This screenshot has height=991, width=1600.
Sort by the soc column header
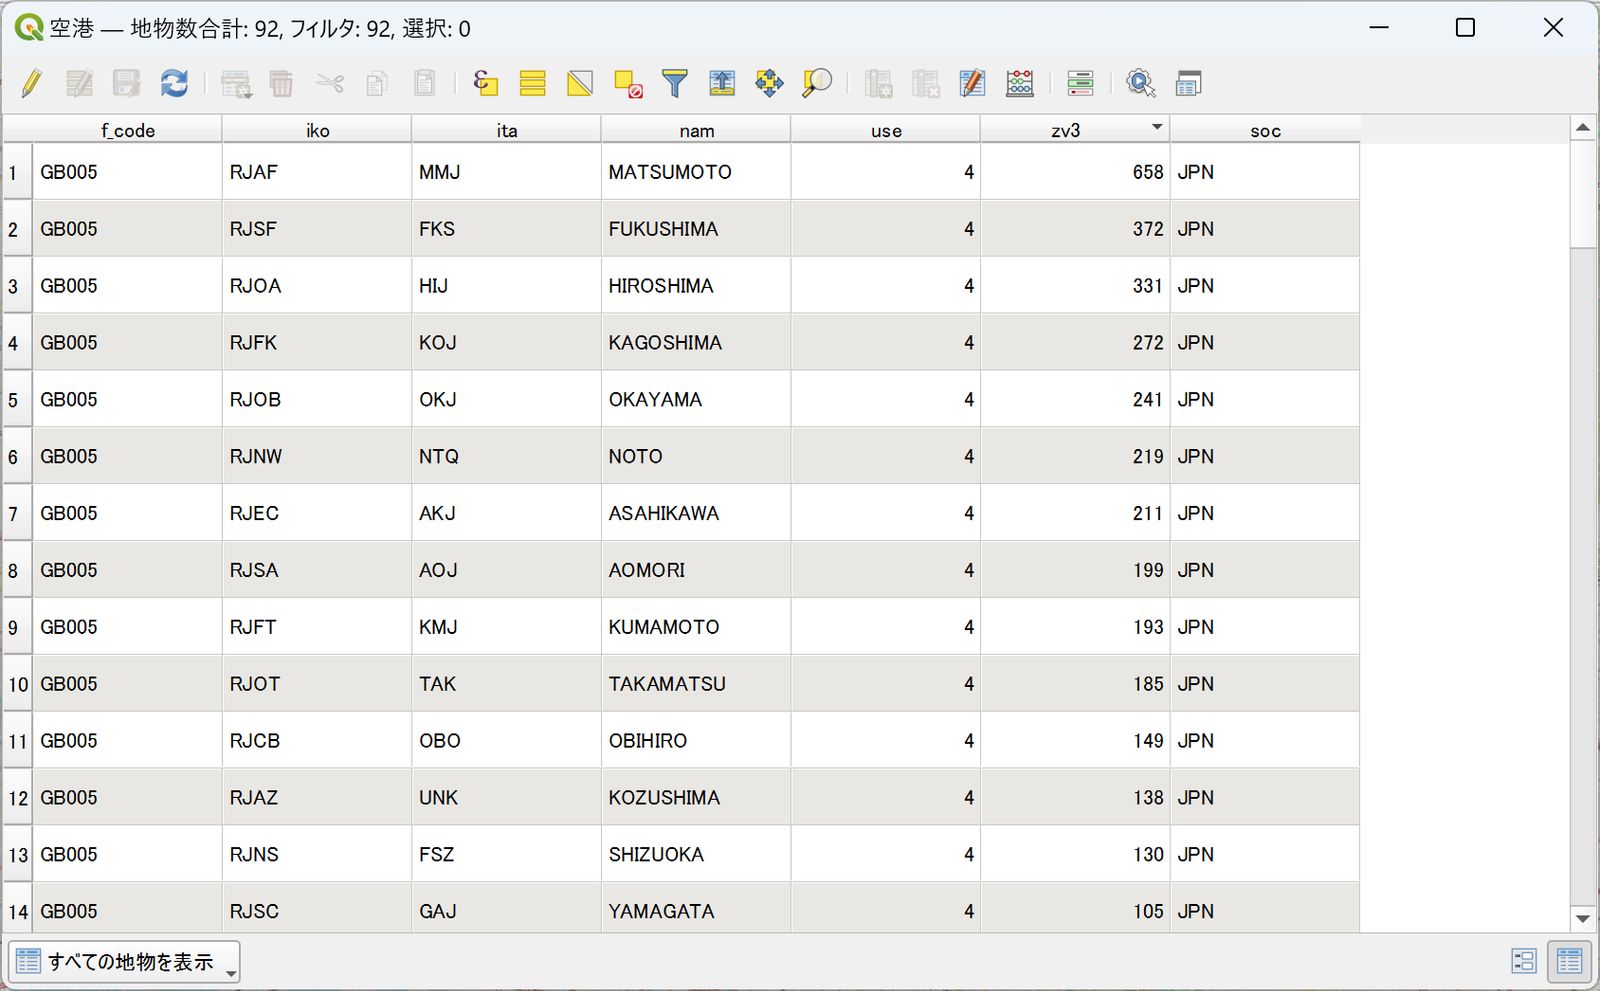[x=1265, y=130]
